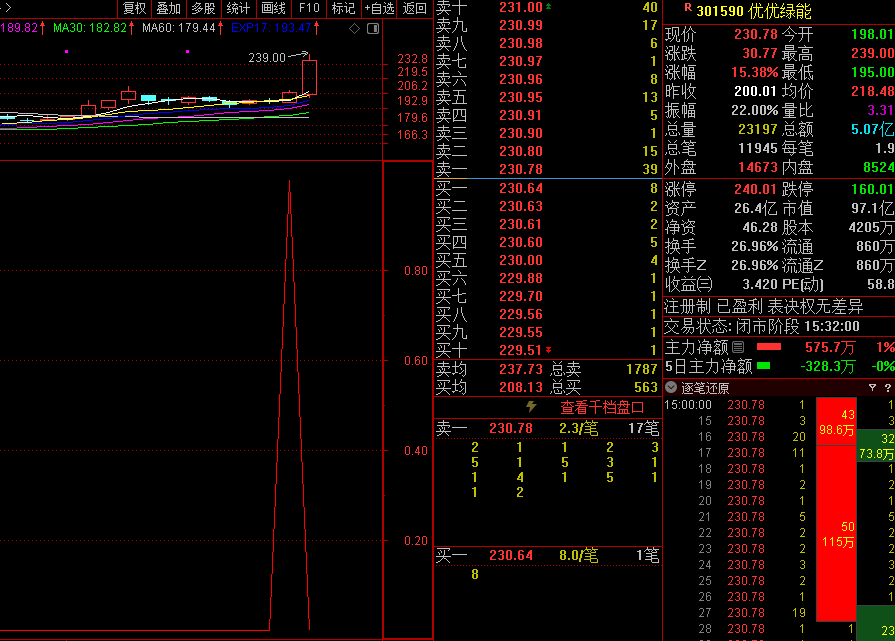
Task: Click the lightning bolt icon by 查看千档盘口
Action: click(531, 407)
